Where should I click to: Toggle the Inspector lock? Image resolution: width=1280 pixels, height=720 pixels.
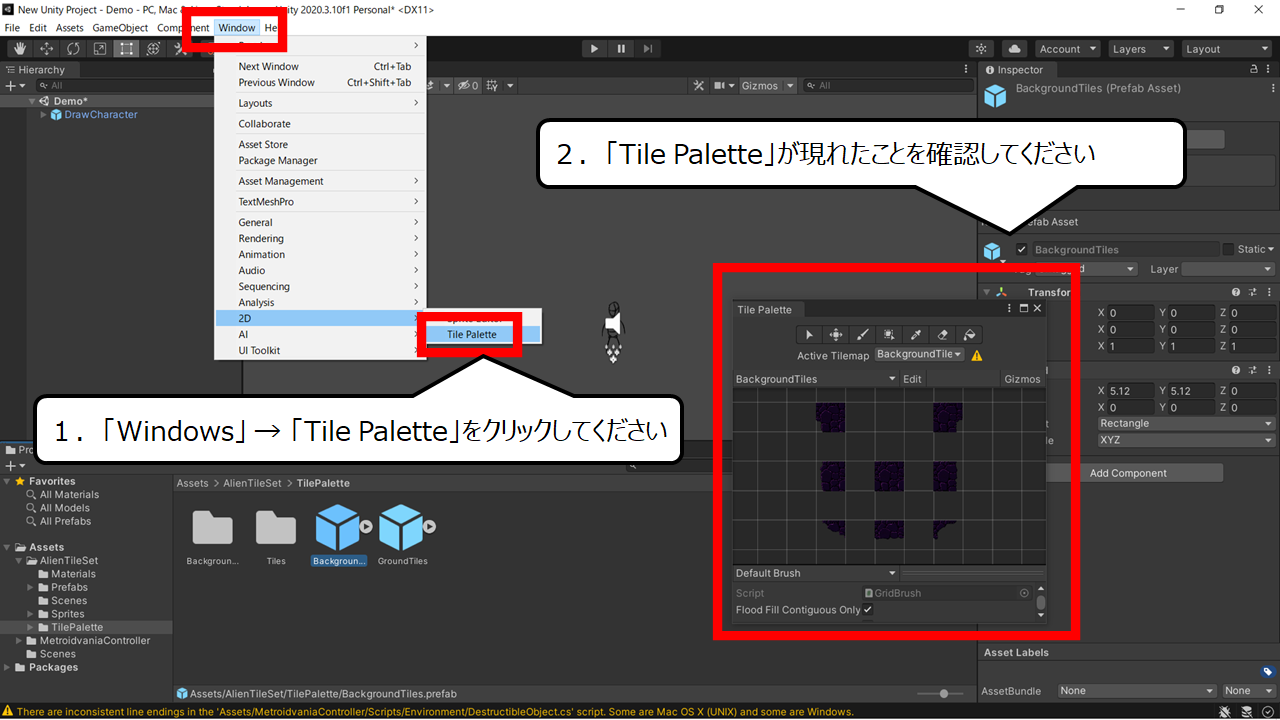1254,70
